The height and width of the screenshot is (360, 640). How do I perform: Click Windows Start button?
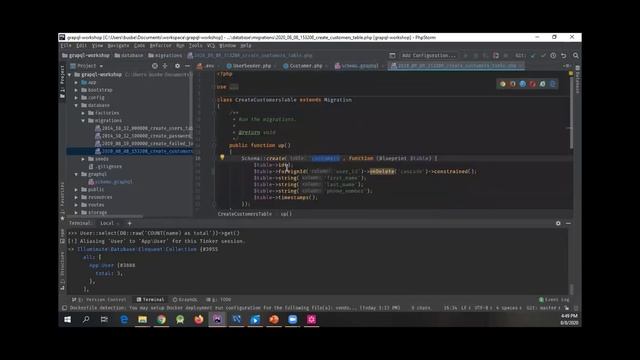67,320
